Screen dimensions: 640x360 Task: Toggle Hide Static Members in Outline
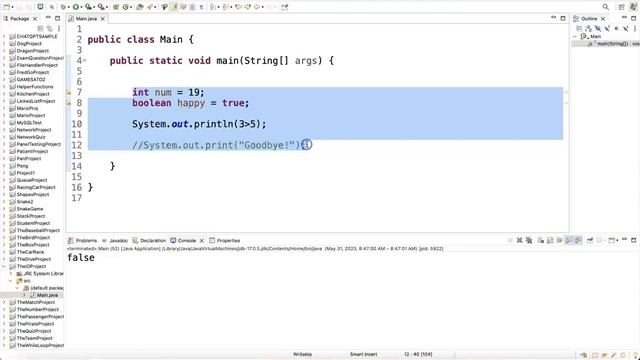607,28
